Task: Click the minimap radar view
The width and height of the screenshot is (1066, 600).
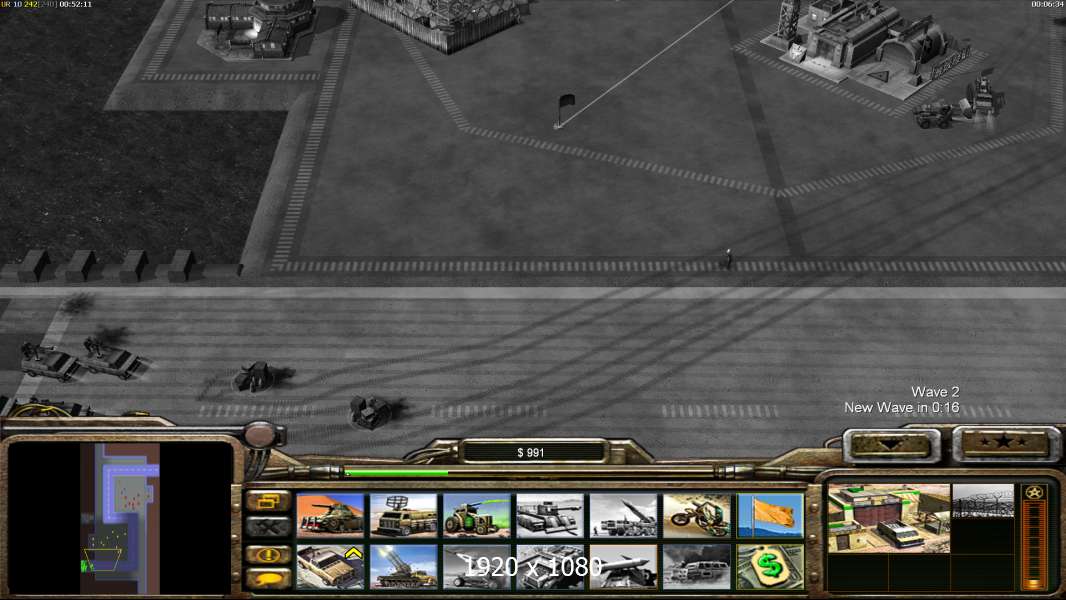Action: (x=120, y=518)
